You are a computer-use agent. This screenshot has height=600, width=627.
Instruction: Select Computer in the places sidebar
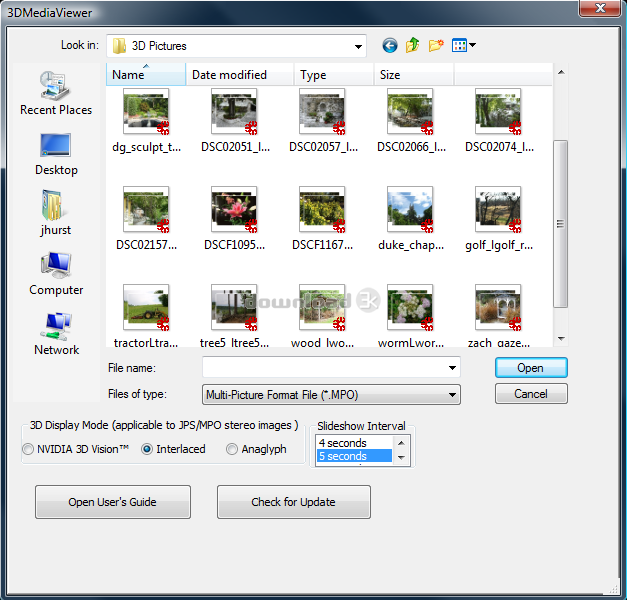[x=56, y=273]
